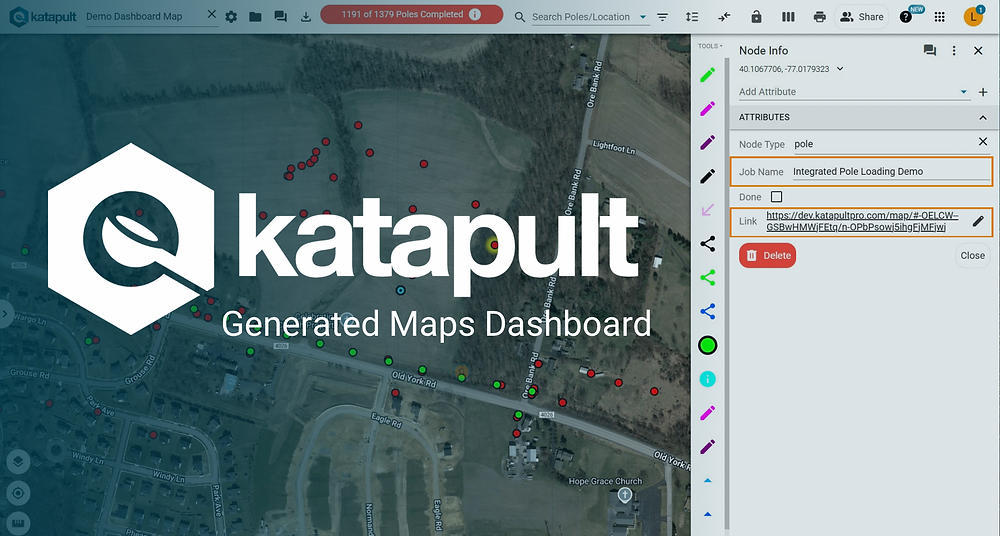Click the red Delete button
The height and width of the screenshot is (536, 1000).
point(767,255)
